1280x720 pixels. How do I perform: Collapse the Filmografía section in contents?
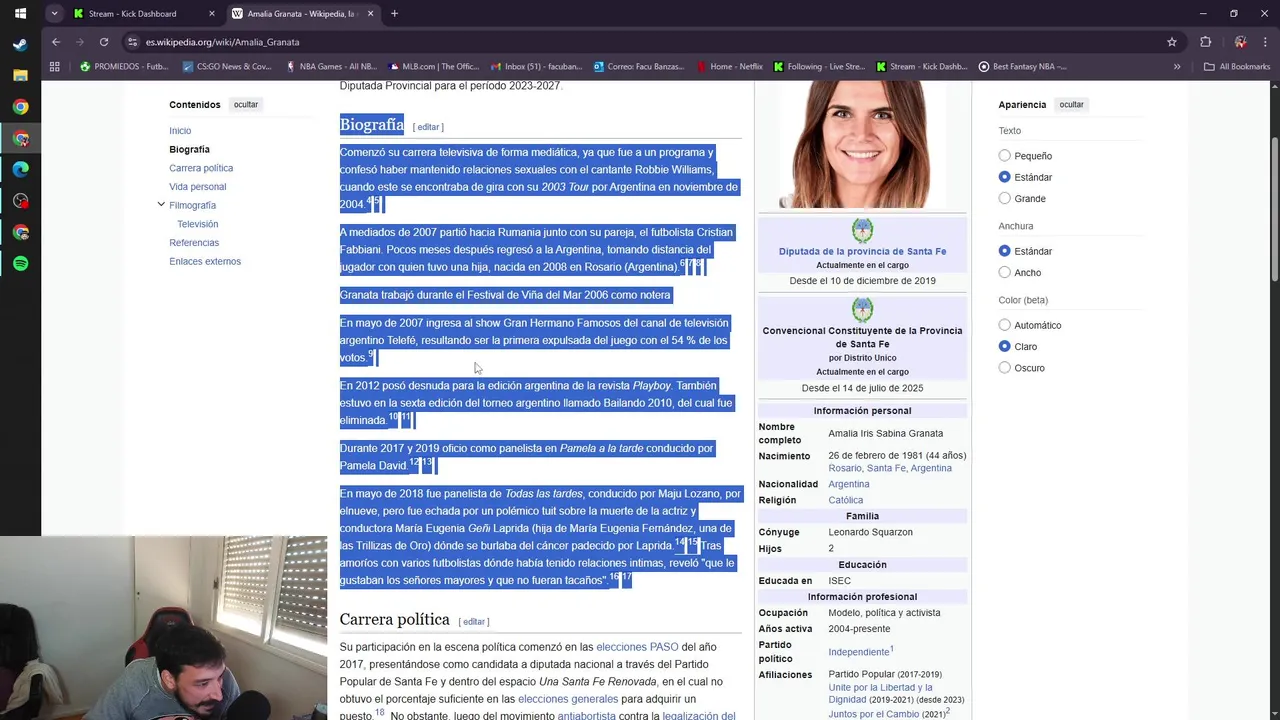pyautogui.click(x=161, y=205)
